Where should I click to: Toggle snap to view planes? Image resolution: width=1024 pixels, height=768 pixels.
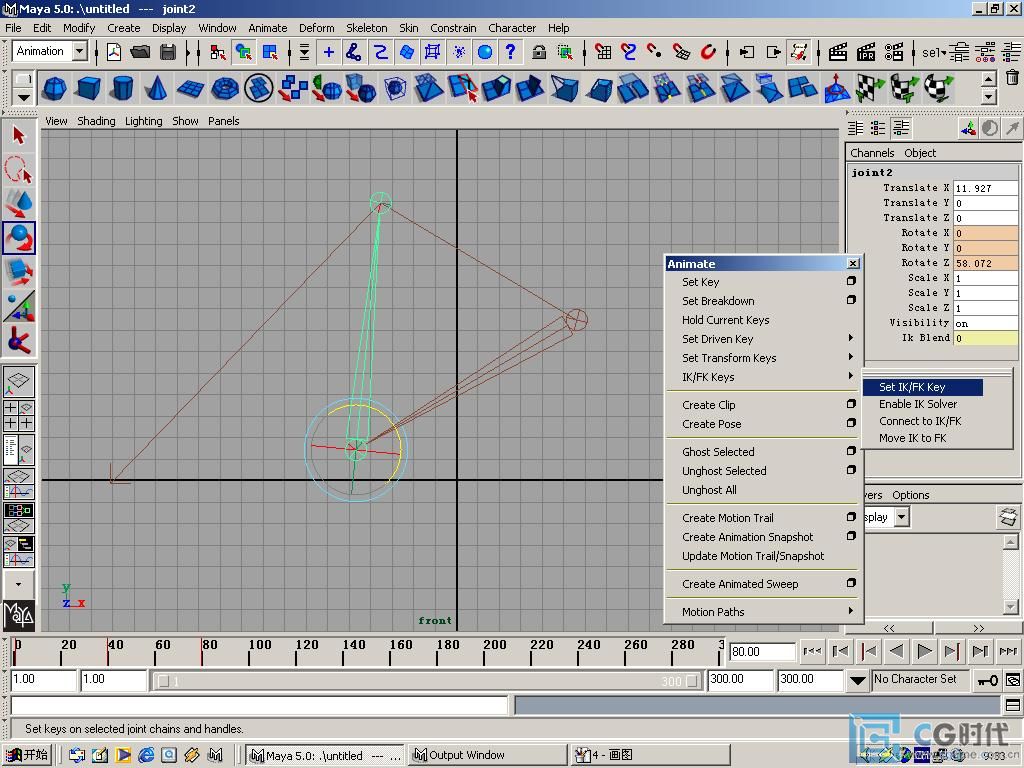(681, 52)
